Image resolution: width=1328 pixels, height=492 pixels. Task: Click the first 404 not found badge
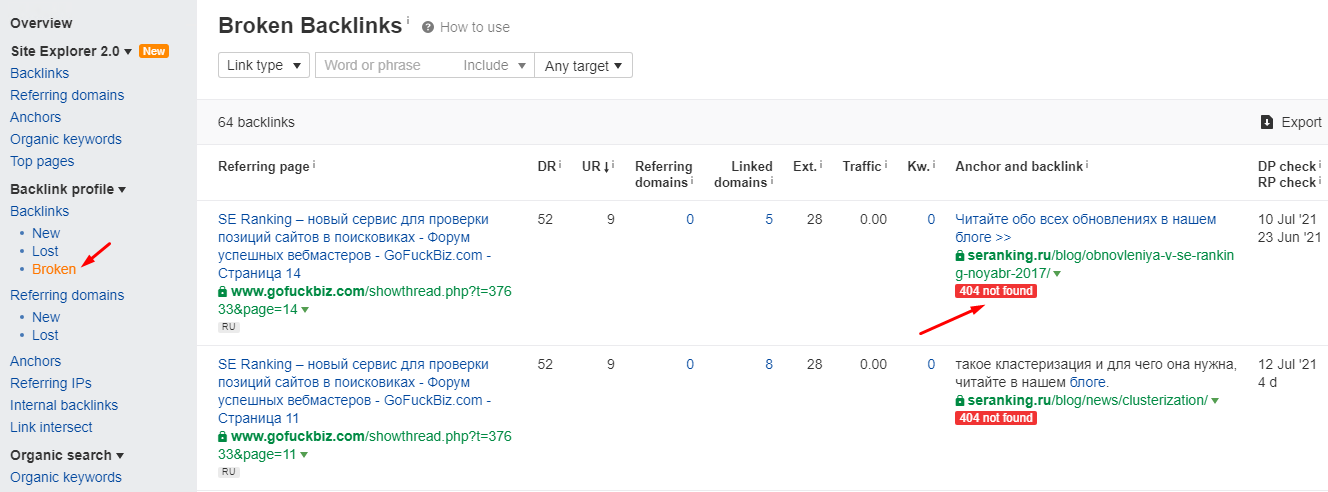tap(995, 291)
